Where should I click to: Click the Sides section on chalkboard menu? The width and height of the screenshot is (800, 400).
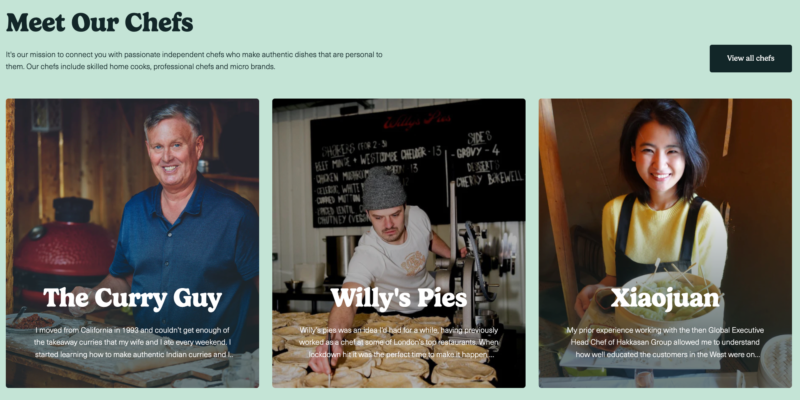tap(479, 137)
